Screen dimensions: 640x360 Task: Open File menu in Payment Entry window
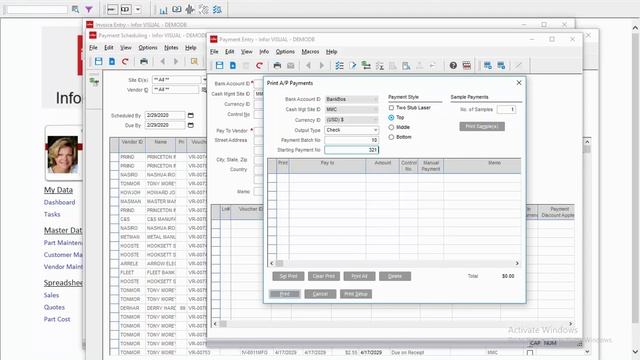214,52
